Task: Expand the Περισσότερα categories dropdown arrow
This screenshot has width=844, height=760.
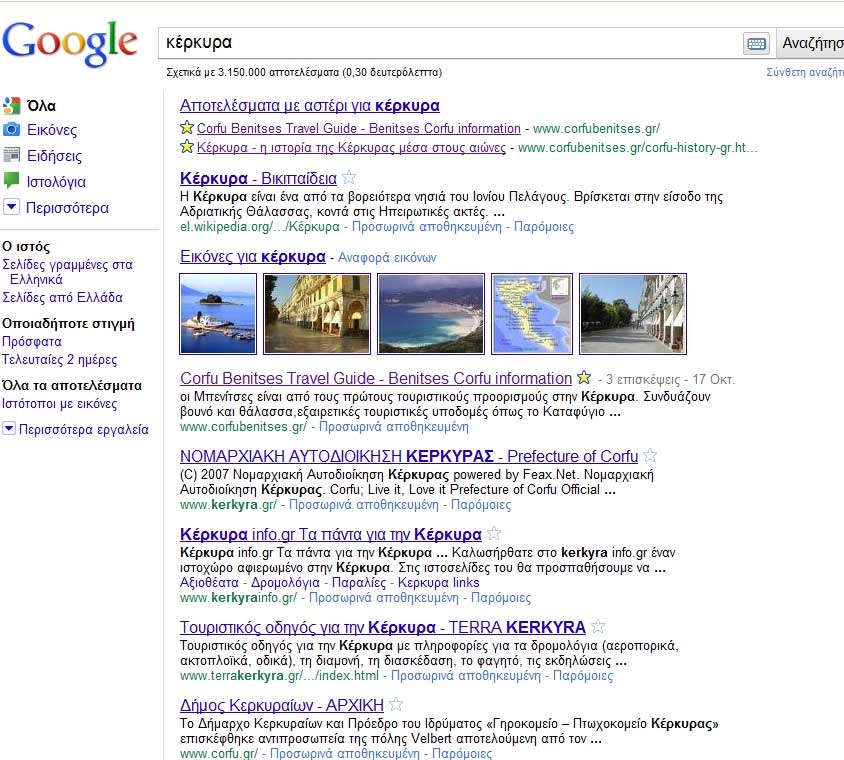Action: [11, 207]
